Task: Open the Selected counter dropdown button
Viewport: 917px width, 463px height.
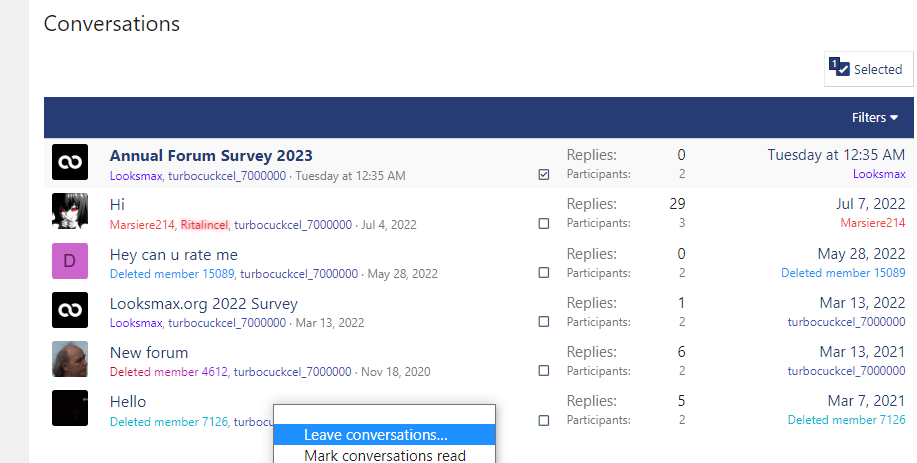Action: coord(868,69)
